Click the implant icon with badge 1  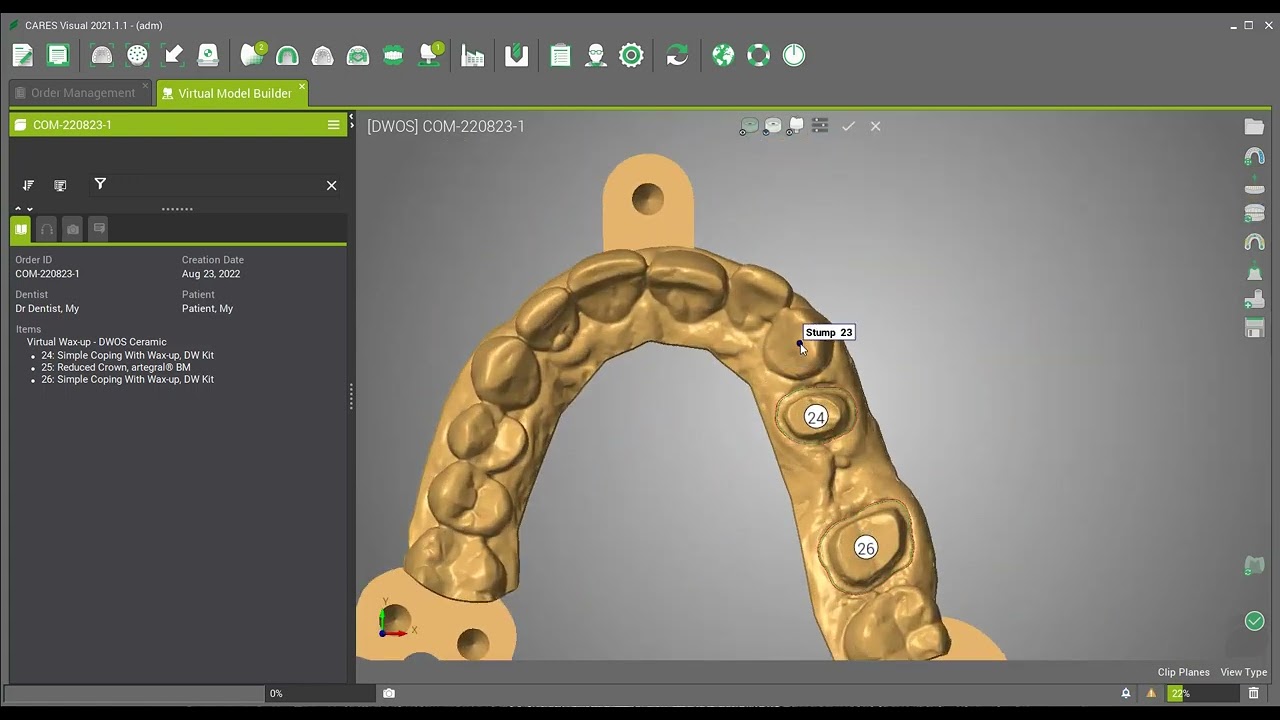(x=430, y=55)
